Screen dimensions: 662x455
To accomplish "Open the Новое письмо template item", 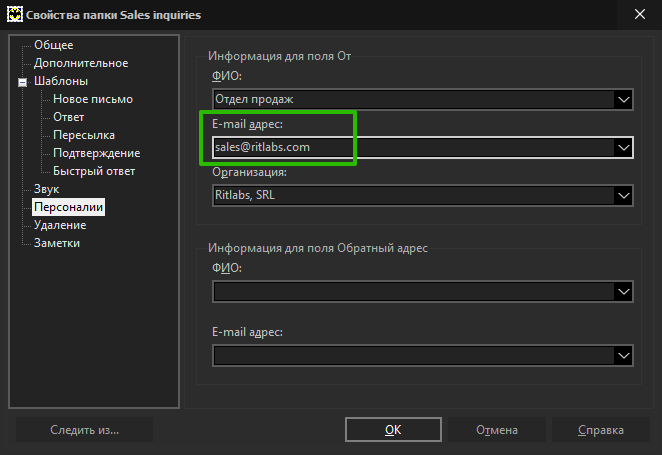I will pyautogui.click(x=93, y=99).
